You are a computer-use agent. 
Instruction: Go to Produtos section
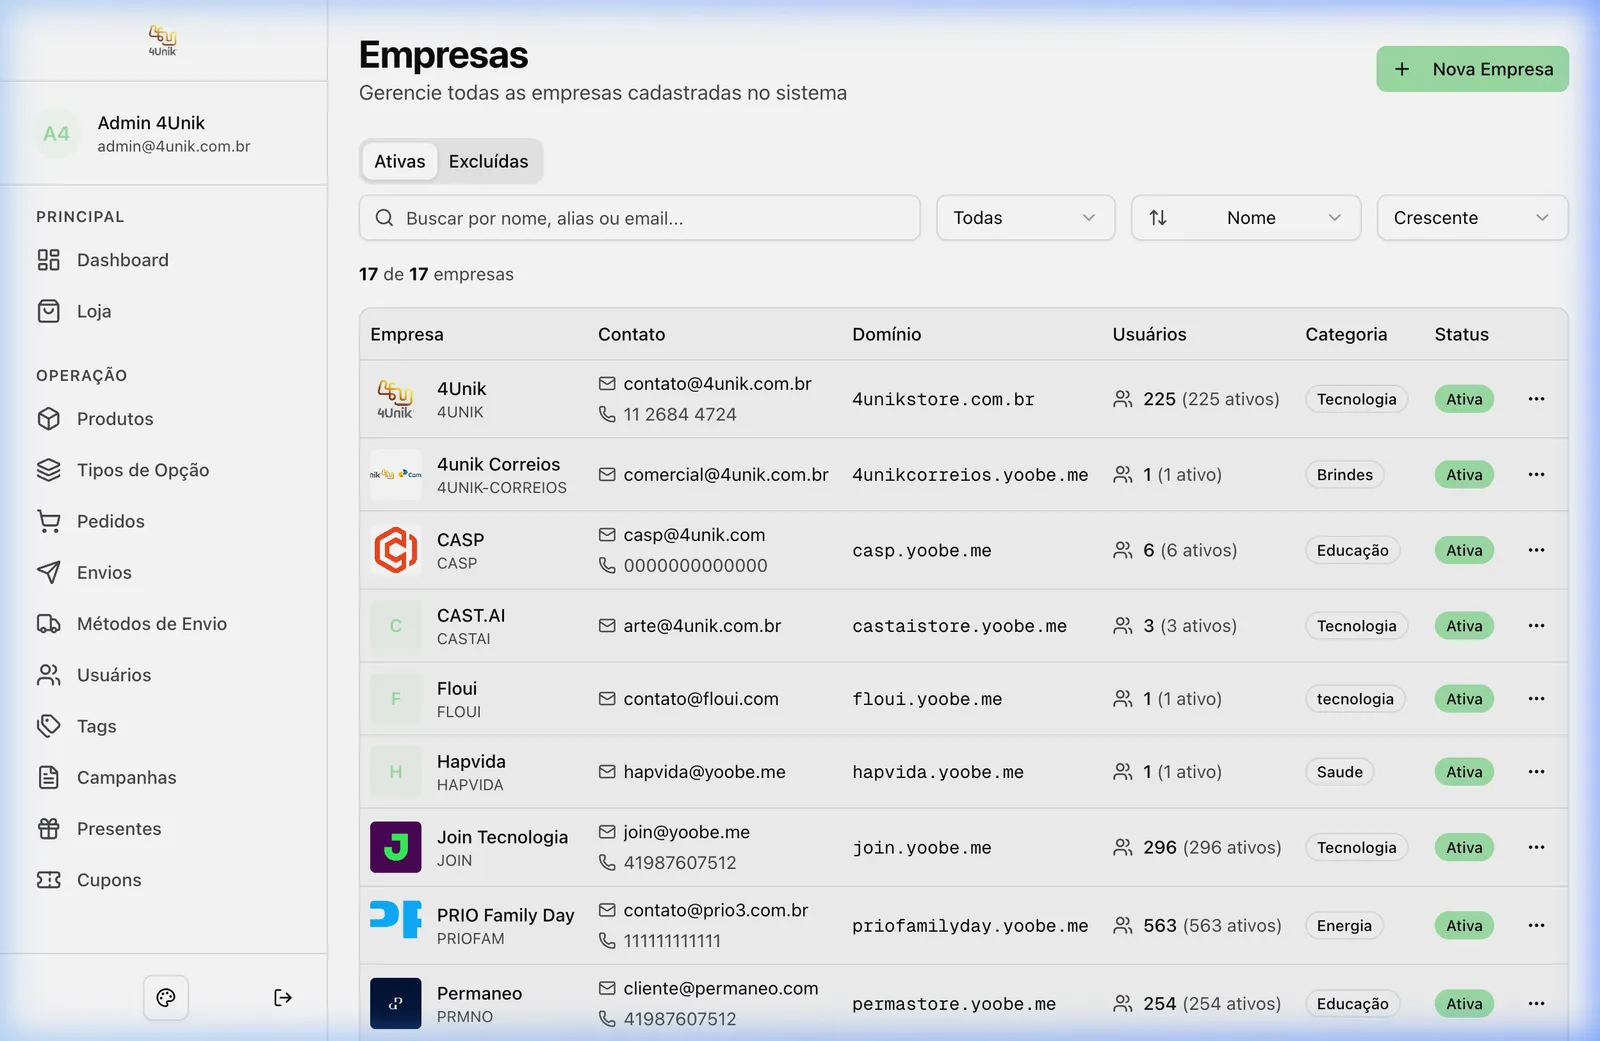point(115,419)
